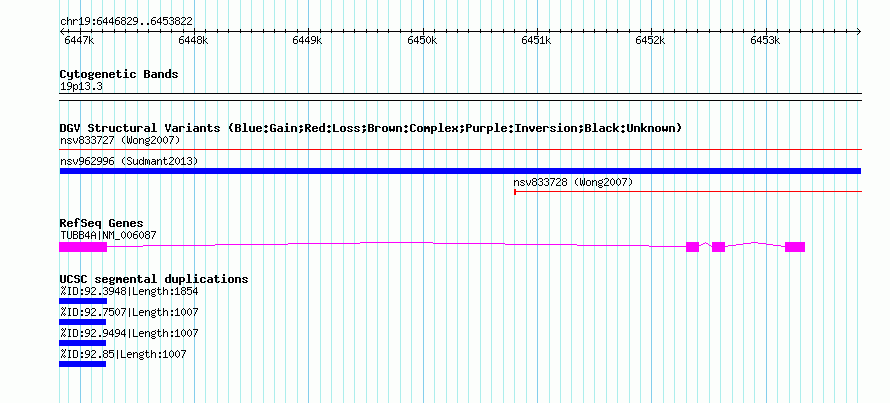Click the rightmost TUBB4A exon block near 6453.2k

click(x=795, y=247)
